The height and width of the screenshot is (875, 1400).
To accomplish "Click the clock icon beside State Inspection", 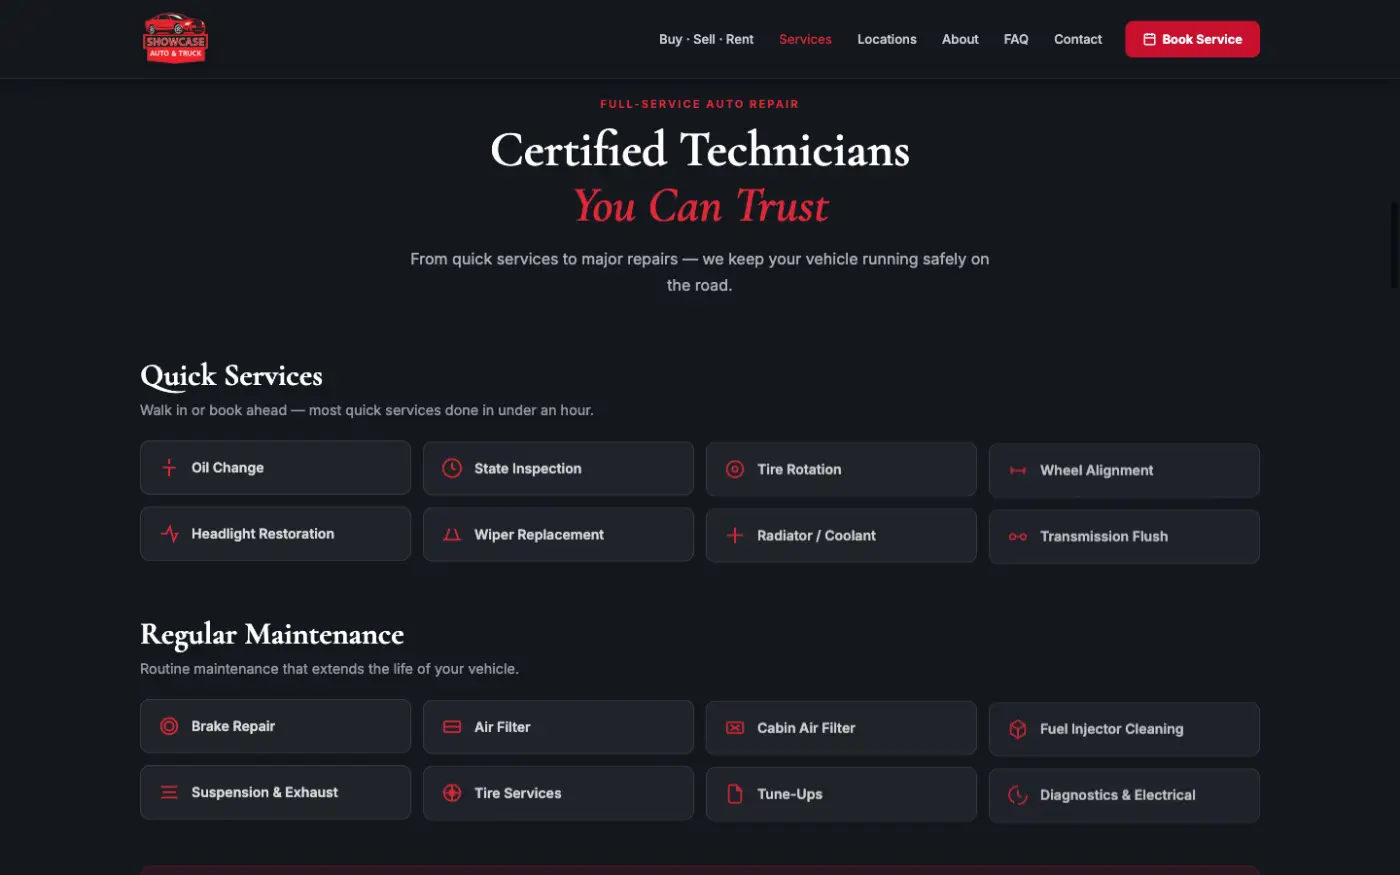I will click(452, 468).
